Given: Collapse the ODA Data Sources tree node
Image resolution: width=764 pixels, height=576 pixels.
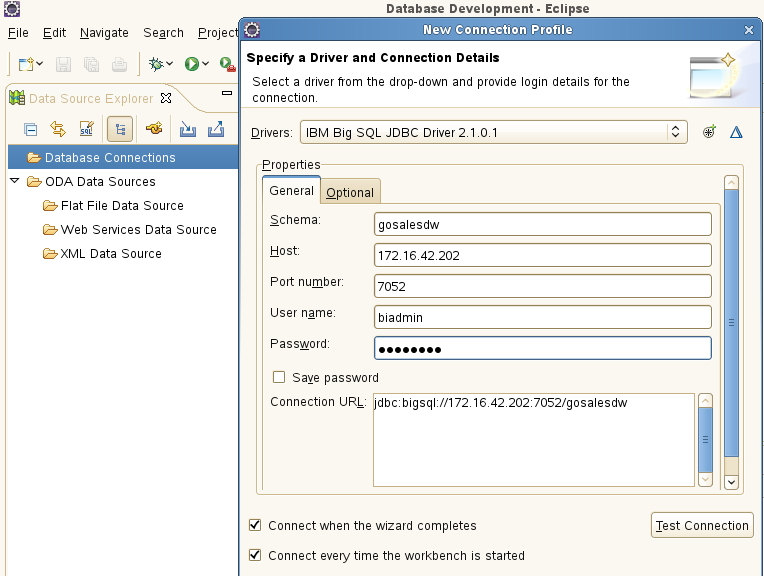Looking at the screenshot, I should (15, 181).
